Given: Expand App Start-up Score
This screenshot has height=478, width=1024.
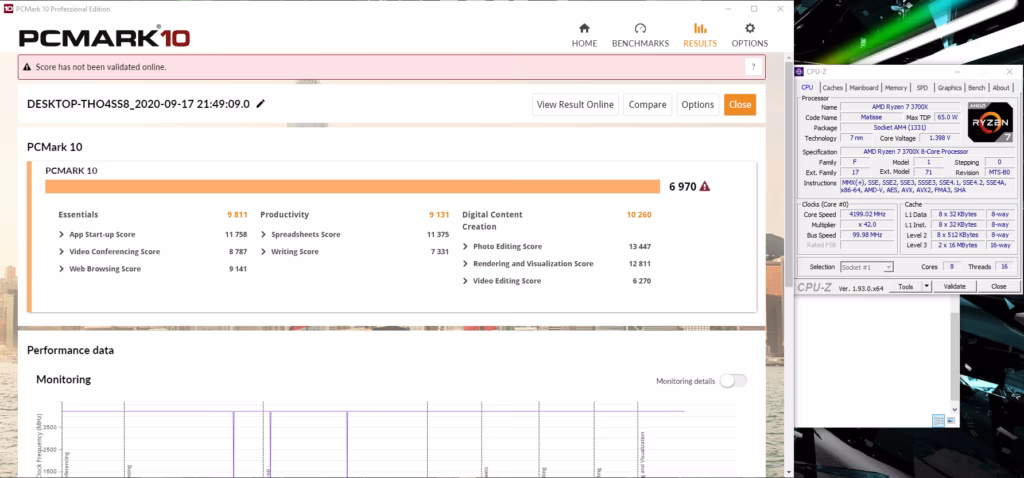Looking at the screenshot, I should click(x=61, y=234).
